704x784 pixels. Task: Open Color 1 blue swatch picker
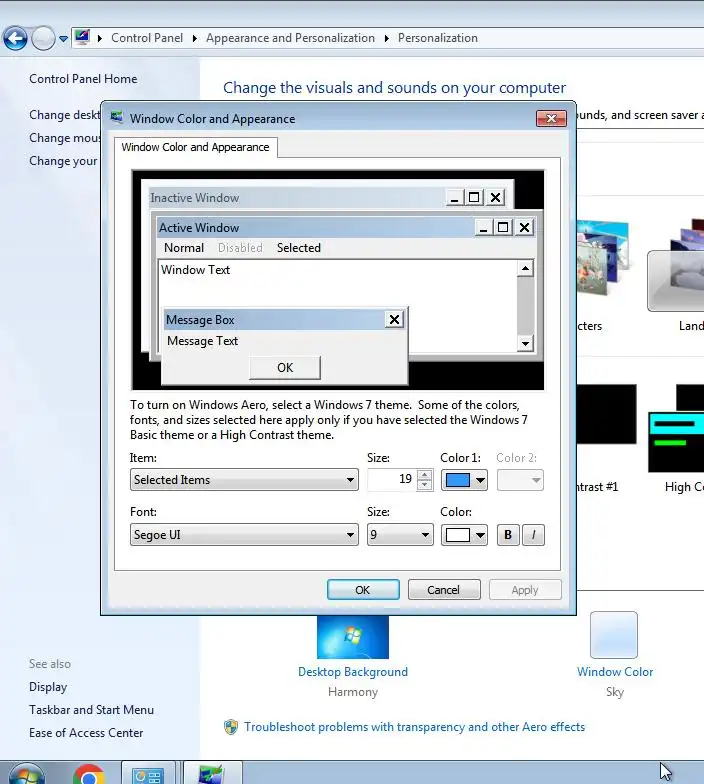coord(464,480)
